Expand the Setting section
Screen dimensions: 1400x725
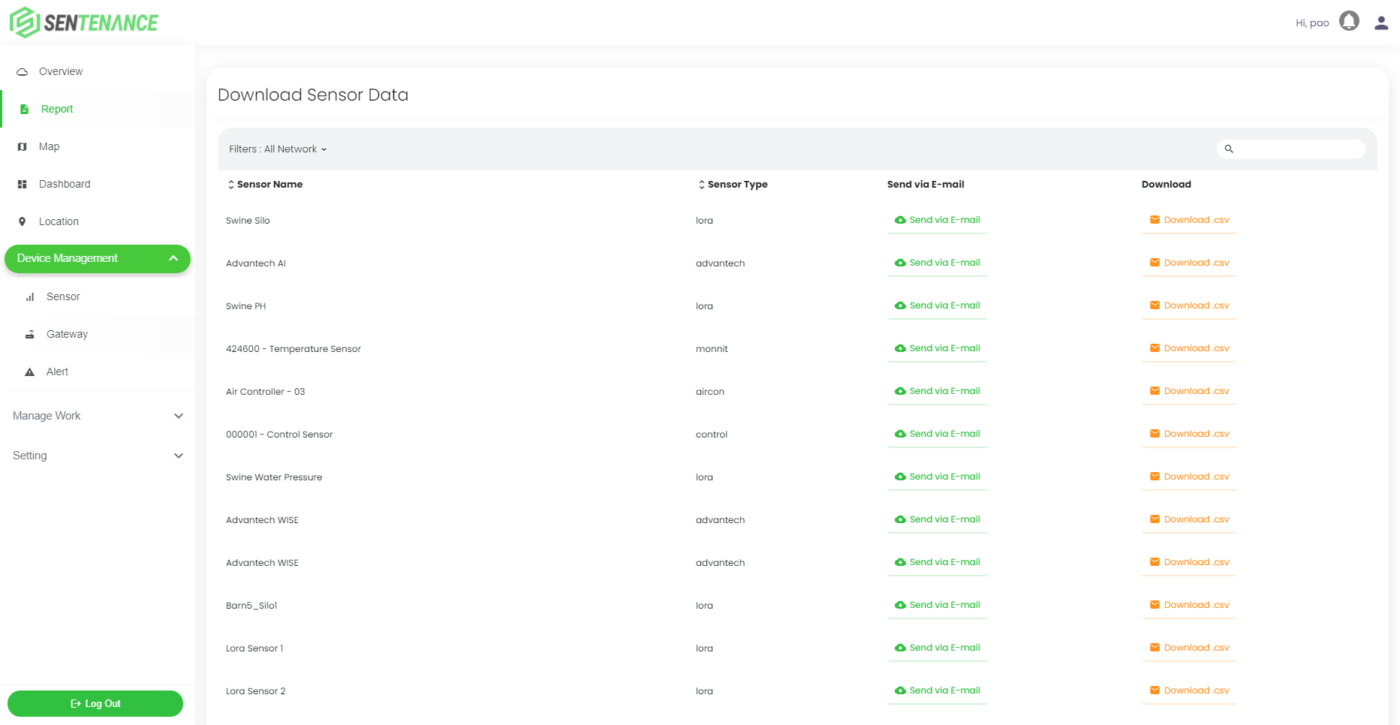[x=97, y=456]
